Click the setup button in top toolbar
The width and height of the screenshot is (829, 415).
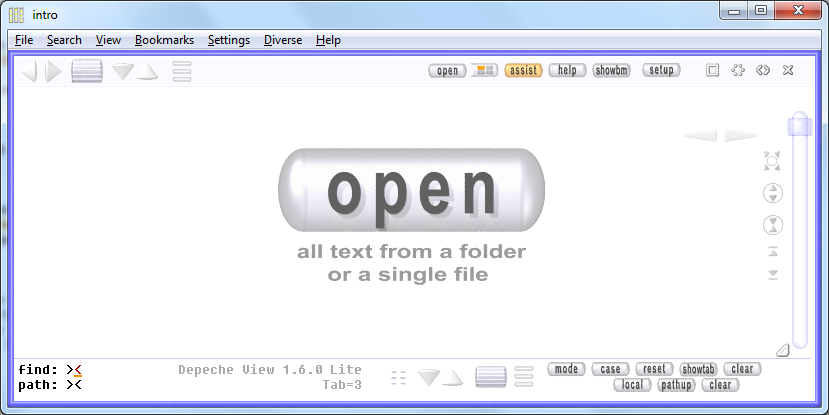[x=661, y=70]
